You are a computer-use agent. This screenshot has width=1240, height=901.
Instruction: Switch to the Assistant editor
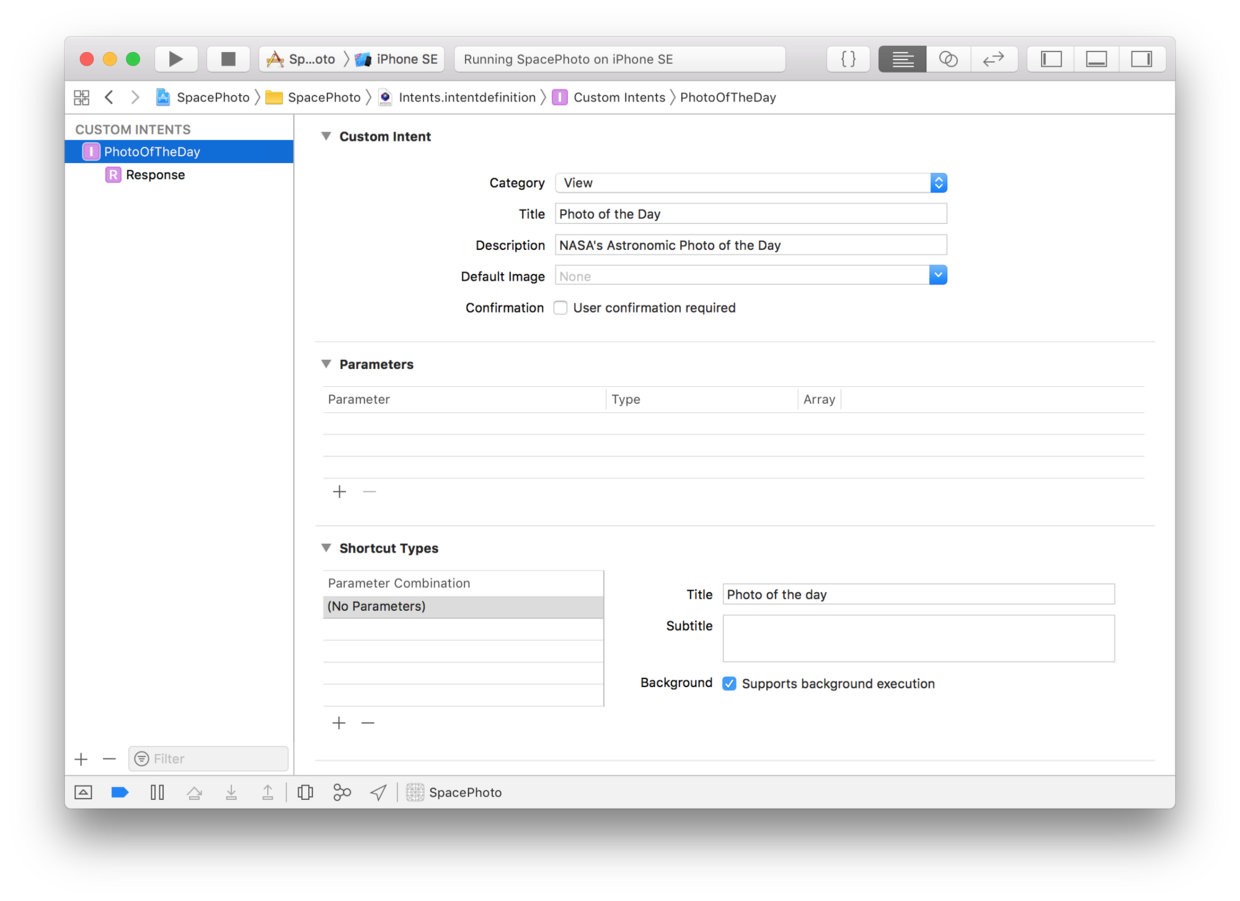948,59
